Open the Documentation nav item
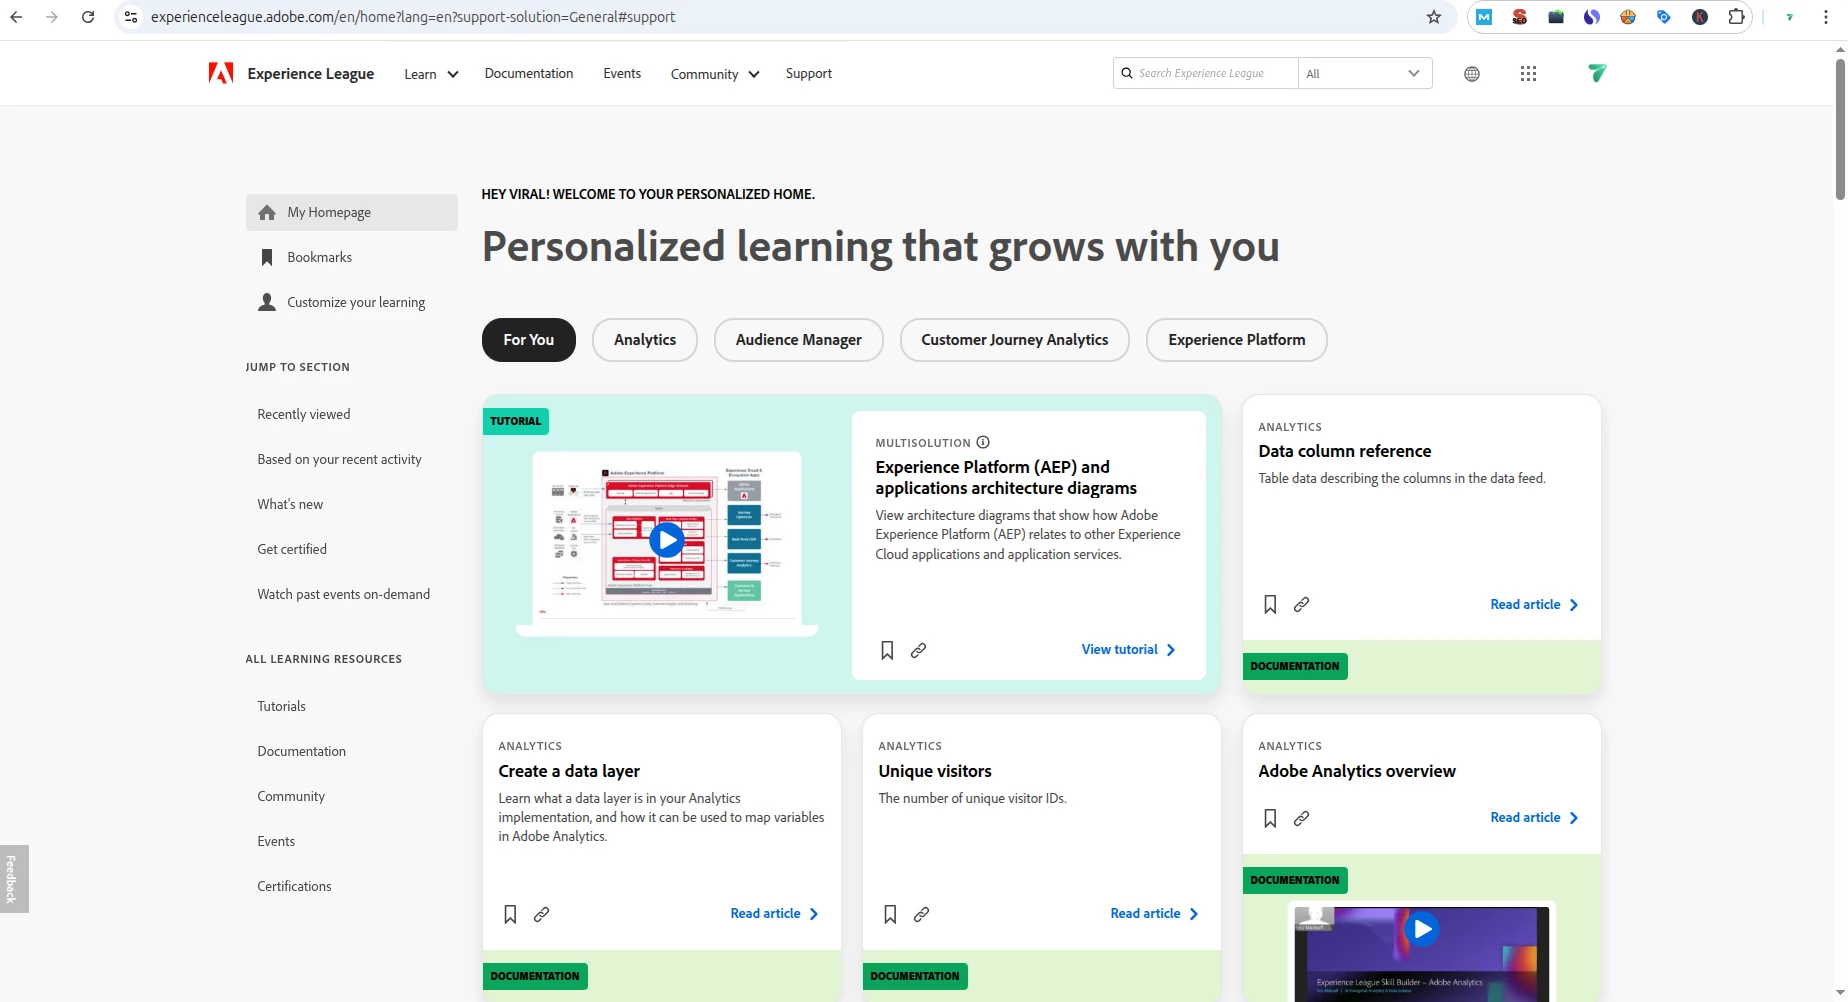The width and height of the screenshot is (1848, 1002). 529,73
